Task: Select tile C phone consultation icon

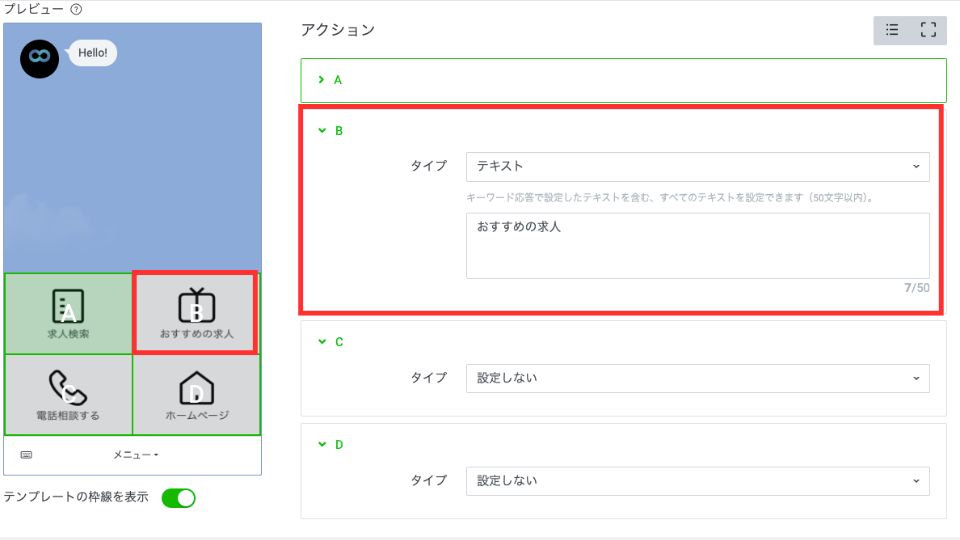Action: (x=68, y=387)
